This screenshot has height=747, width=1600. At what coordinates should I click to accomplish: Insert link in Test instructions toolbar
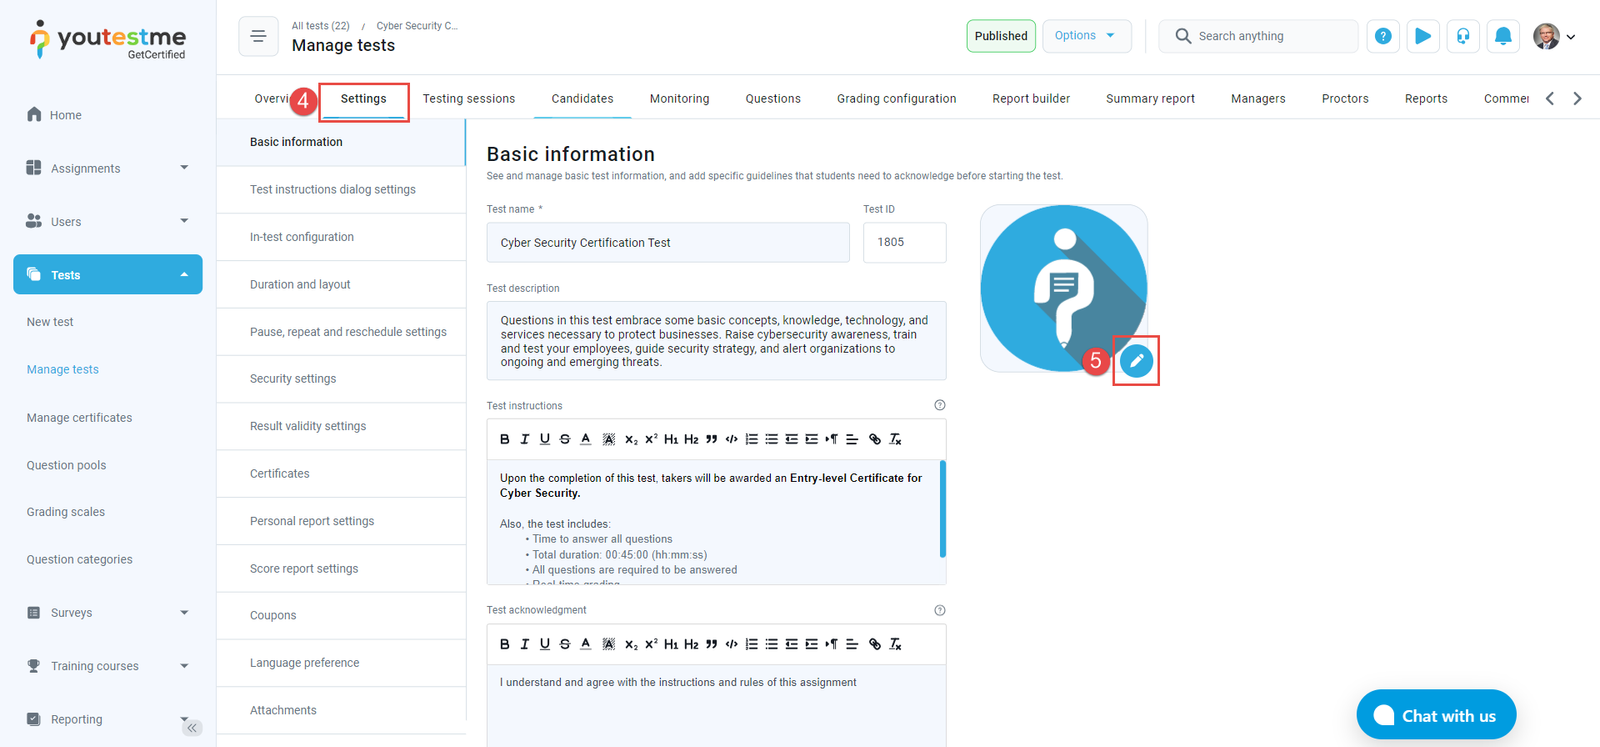(875, 439)
